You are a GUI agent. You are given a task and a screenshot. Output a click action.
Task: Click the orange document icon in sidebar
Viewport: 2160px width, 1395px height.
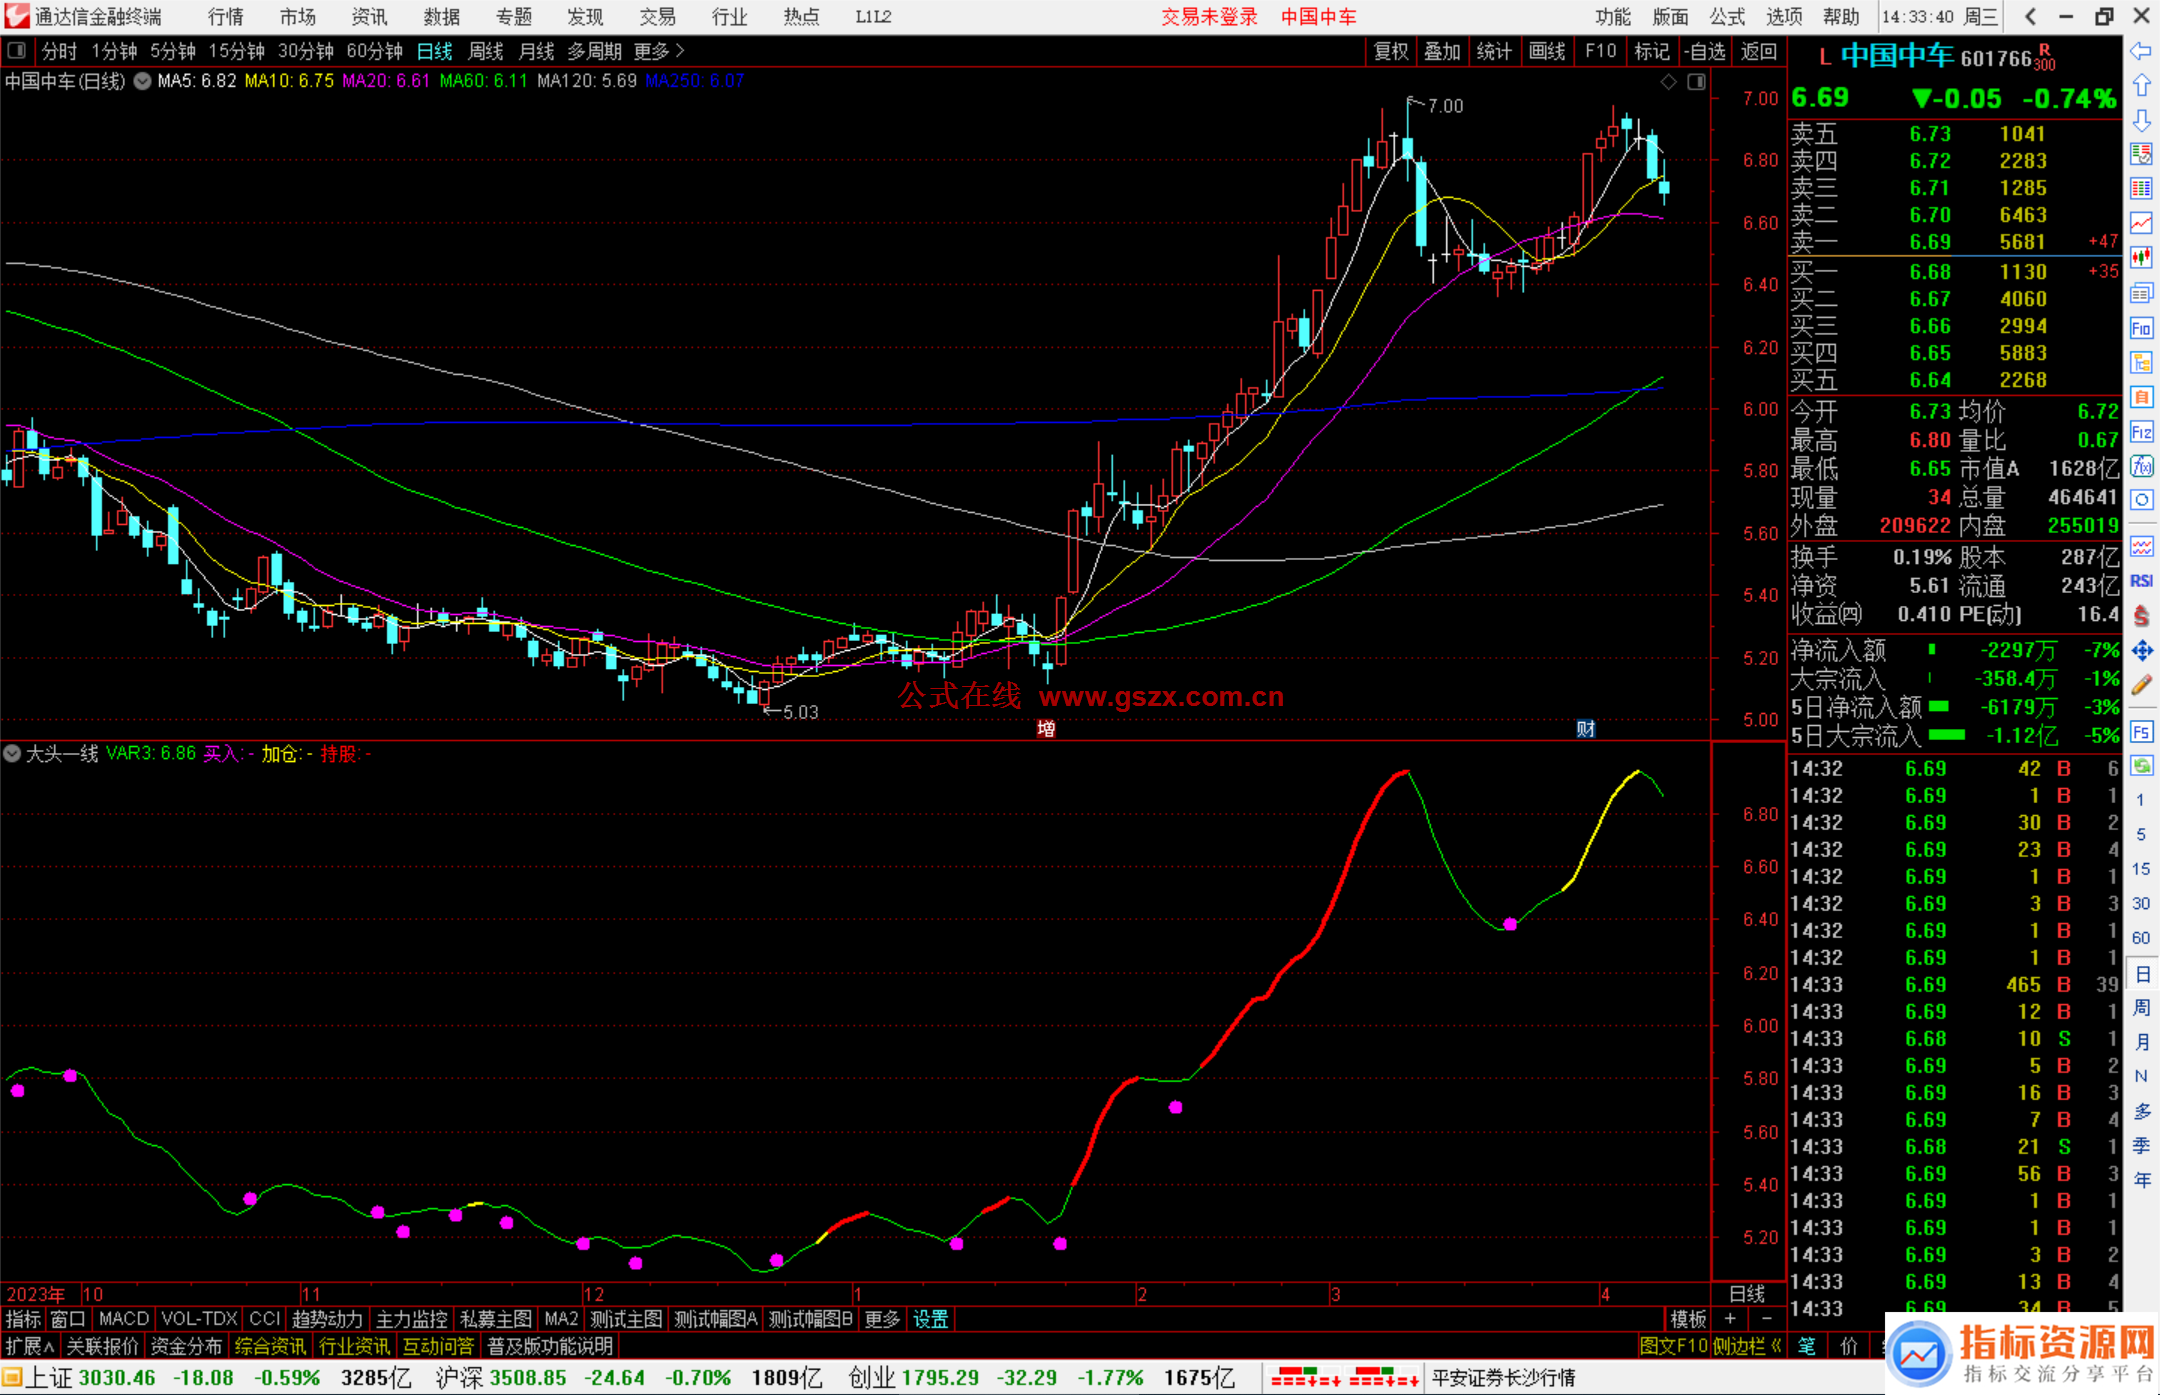pos(2141,397)
